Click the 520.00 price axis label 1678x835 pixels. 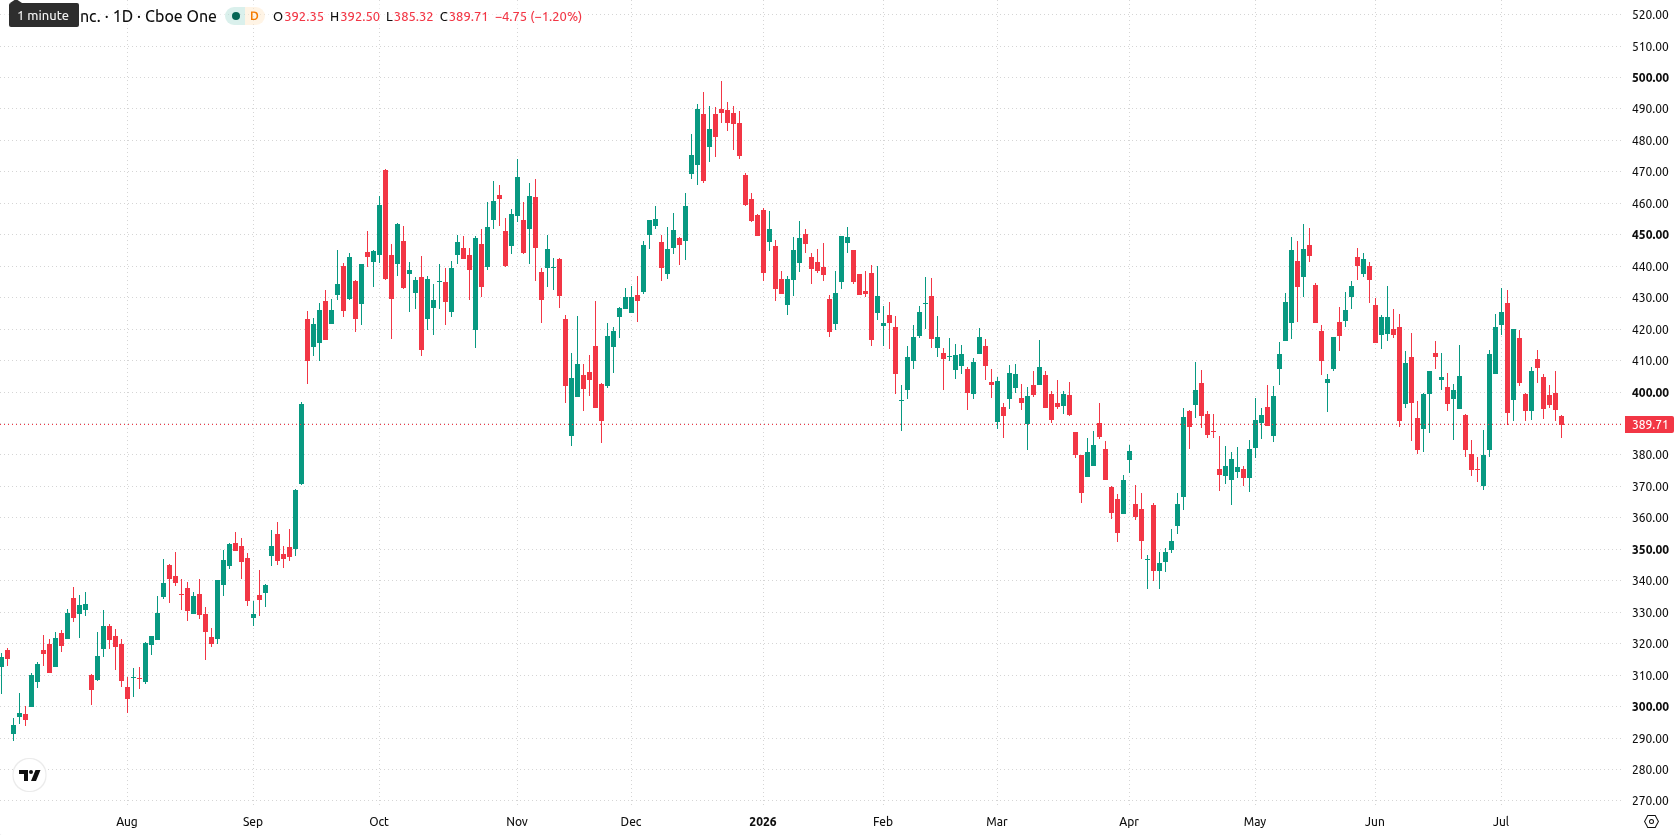1650,15
